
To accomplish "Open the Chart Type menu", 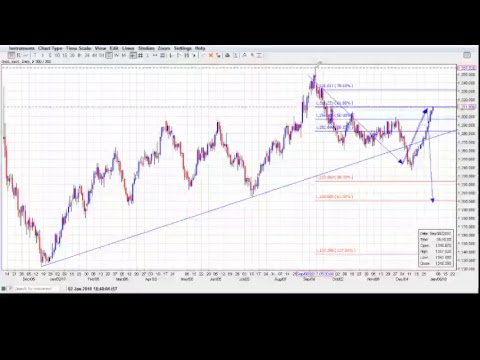I will click(50, 48).
